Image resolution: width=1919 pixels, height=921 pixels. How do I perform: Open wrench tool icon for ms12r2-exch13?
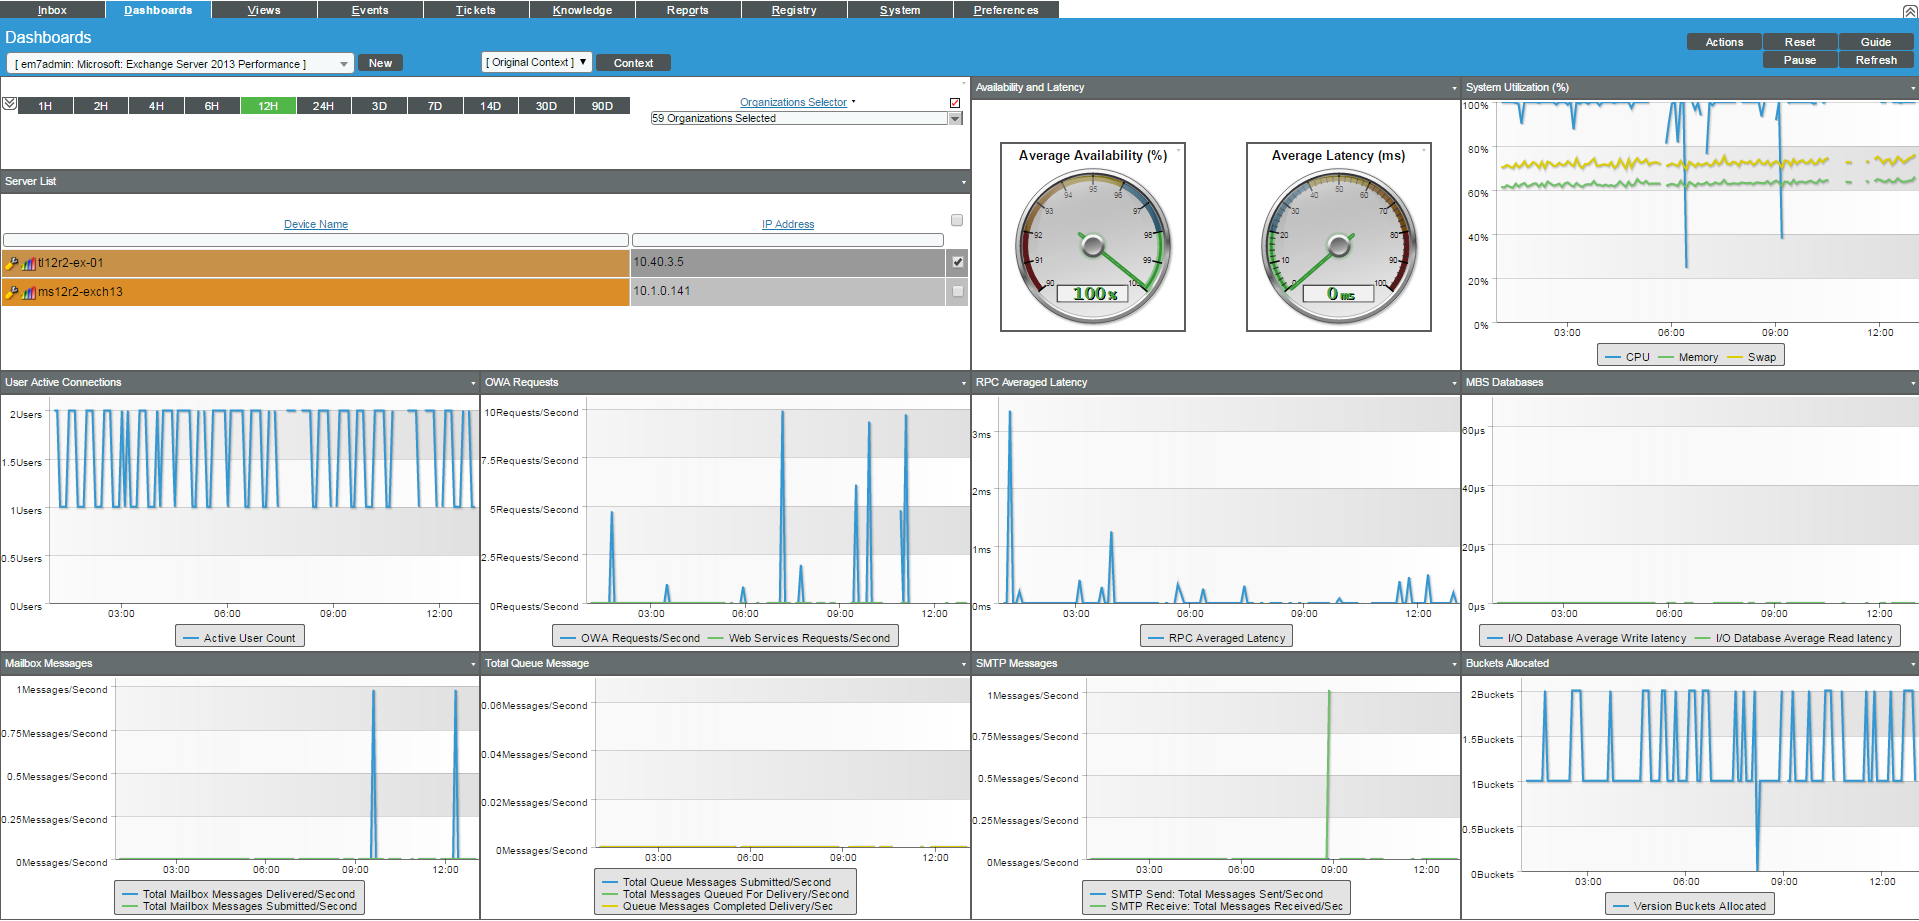(11, 292)
